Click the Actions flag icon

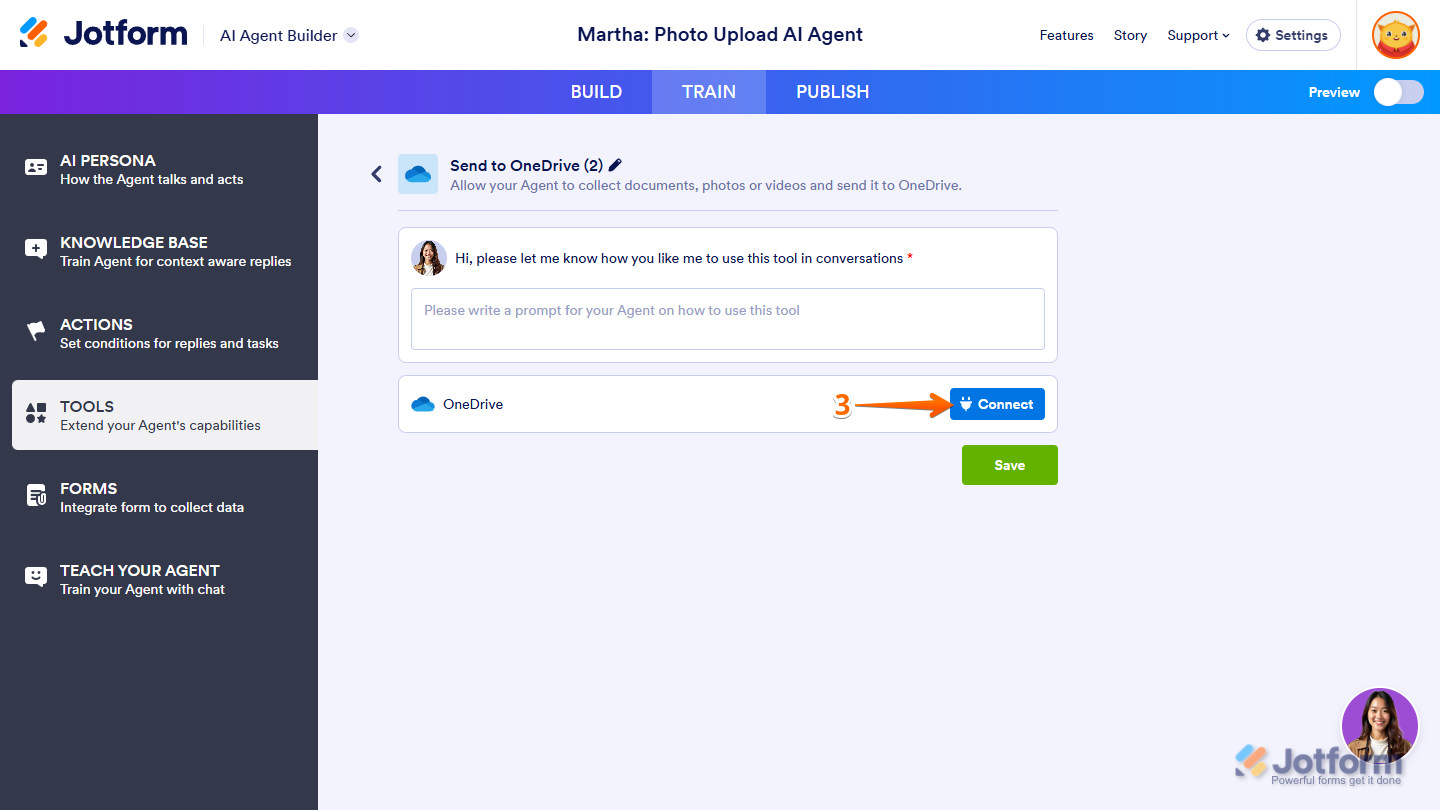coord(36,331)
